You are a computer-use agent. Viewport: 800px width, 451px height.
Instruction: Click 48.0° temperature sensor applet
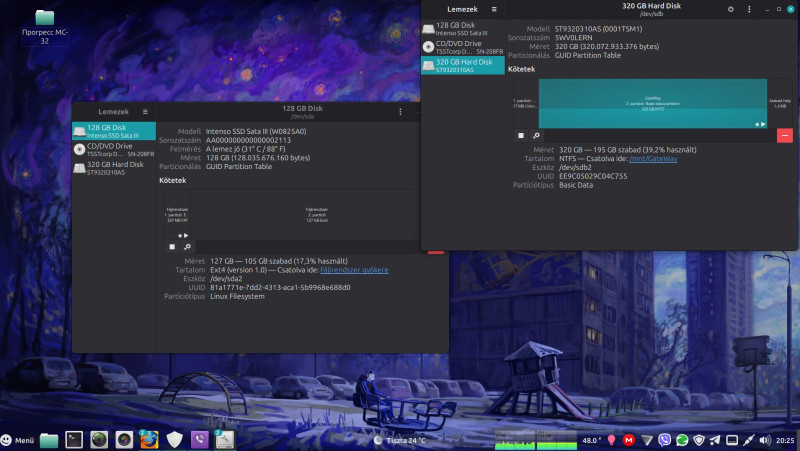(591, 440)
